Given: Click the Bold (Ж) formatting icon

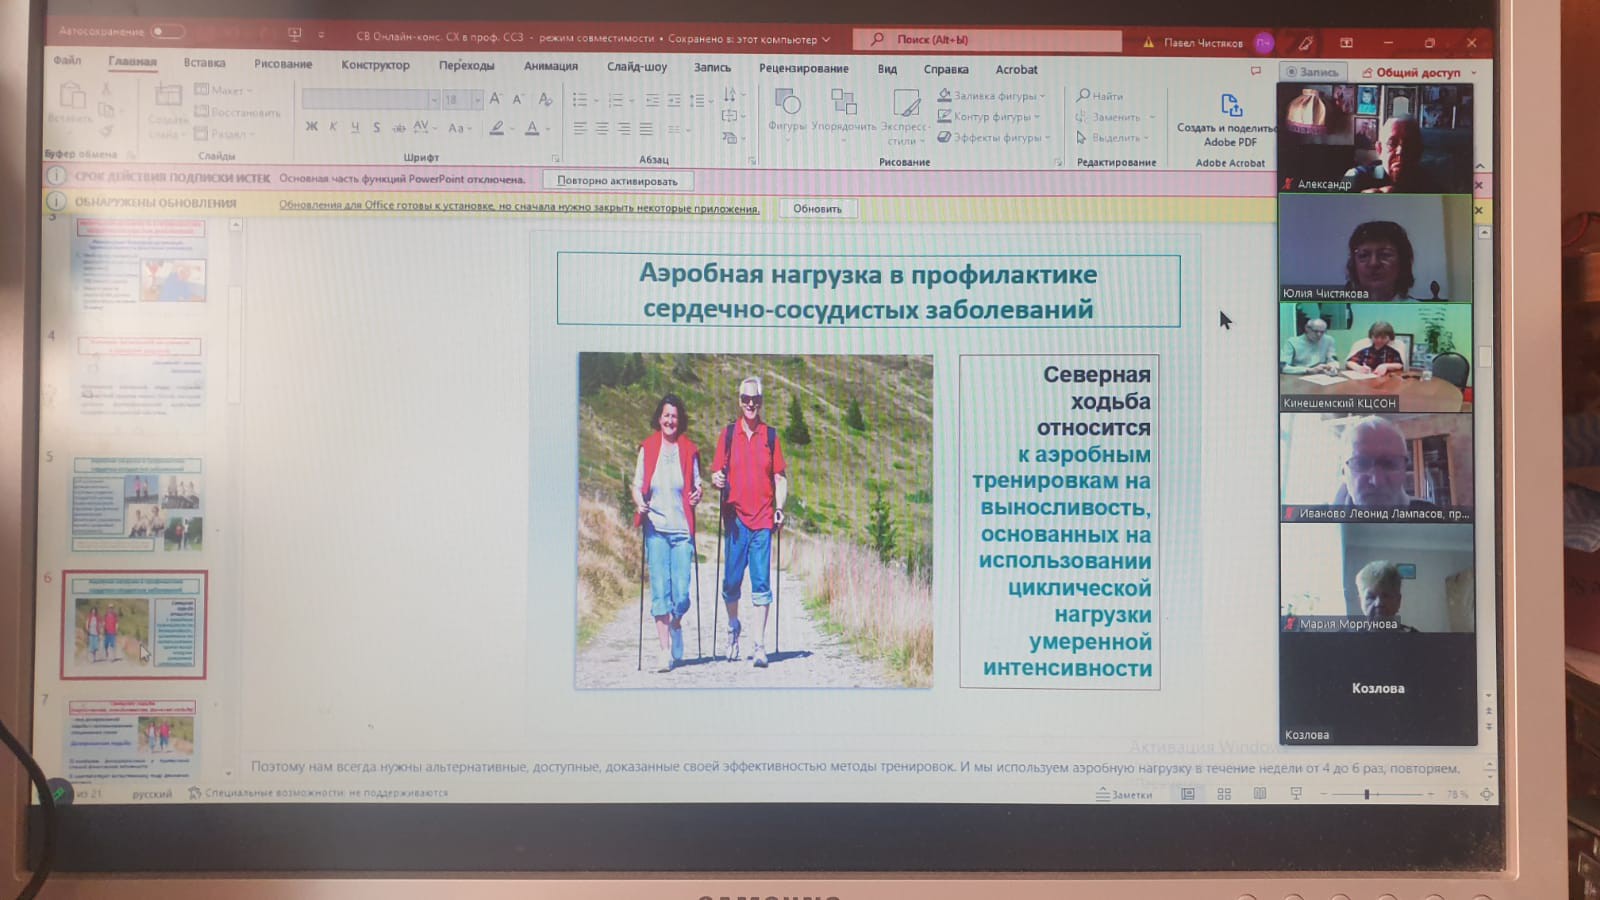Looking at the screenshot, I should [x=312, y=127].
